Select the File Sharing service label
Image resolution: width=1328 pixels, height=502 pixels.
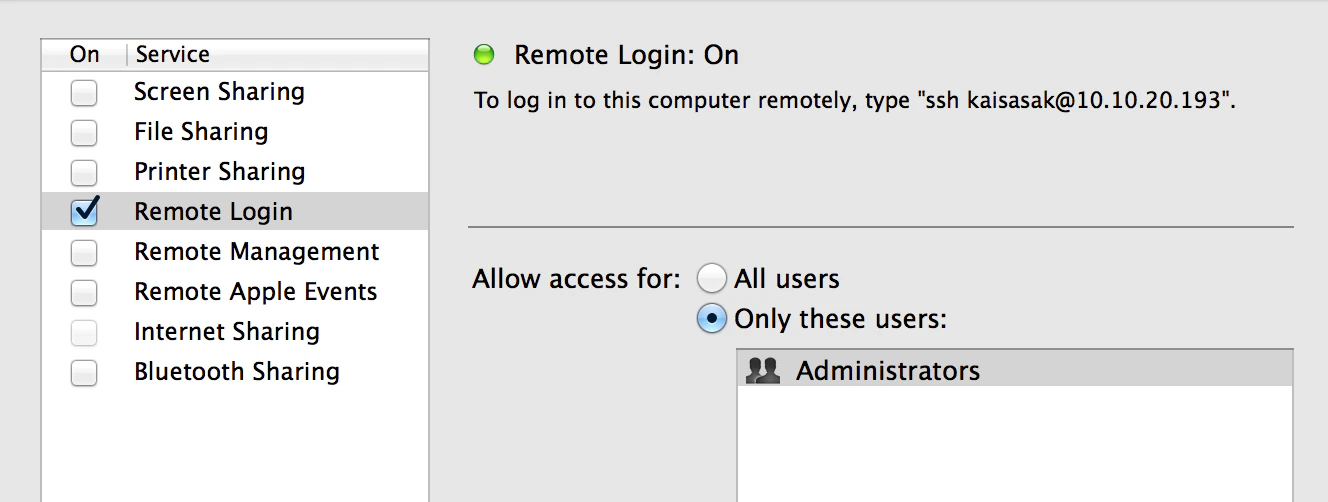tap(201, 132)
